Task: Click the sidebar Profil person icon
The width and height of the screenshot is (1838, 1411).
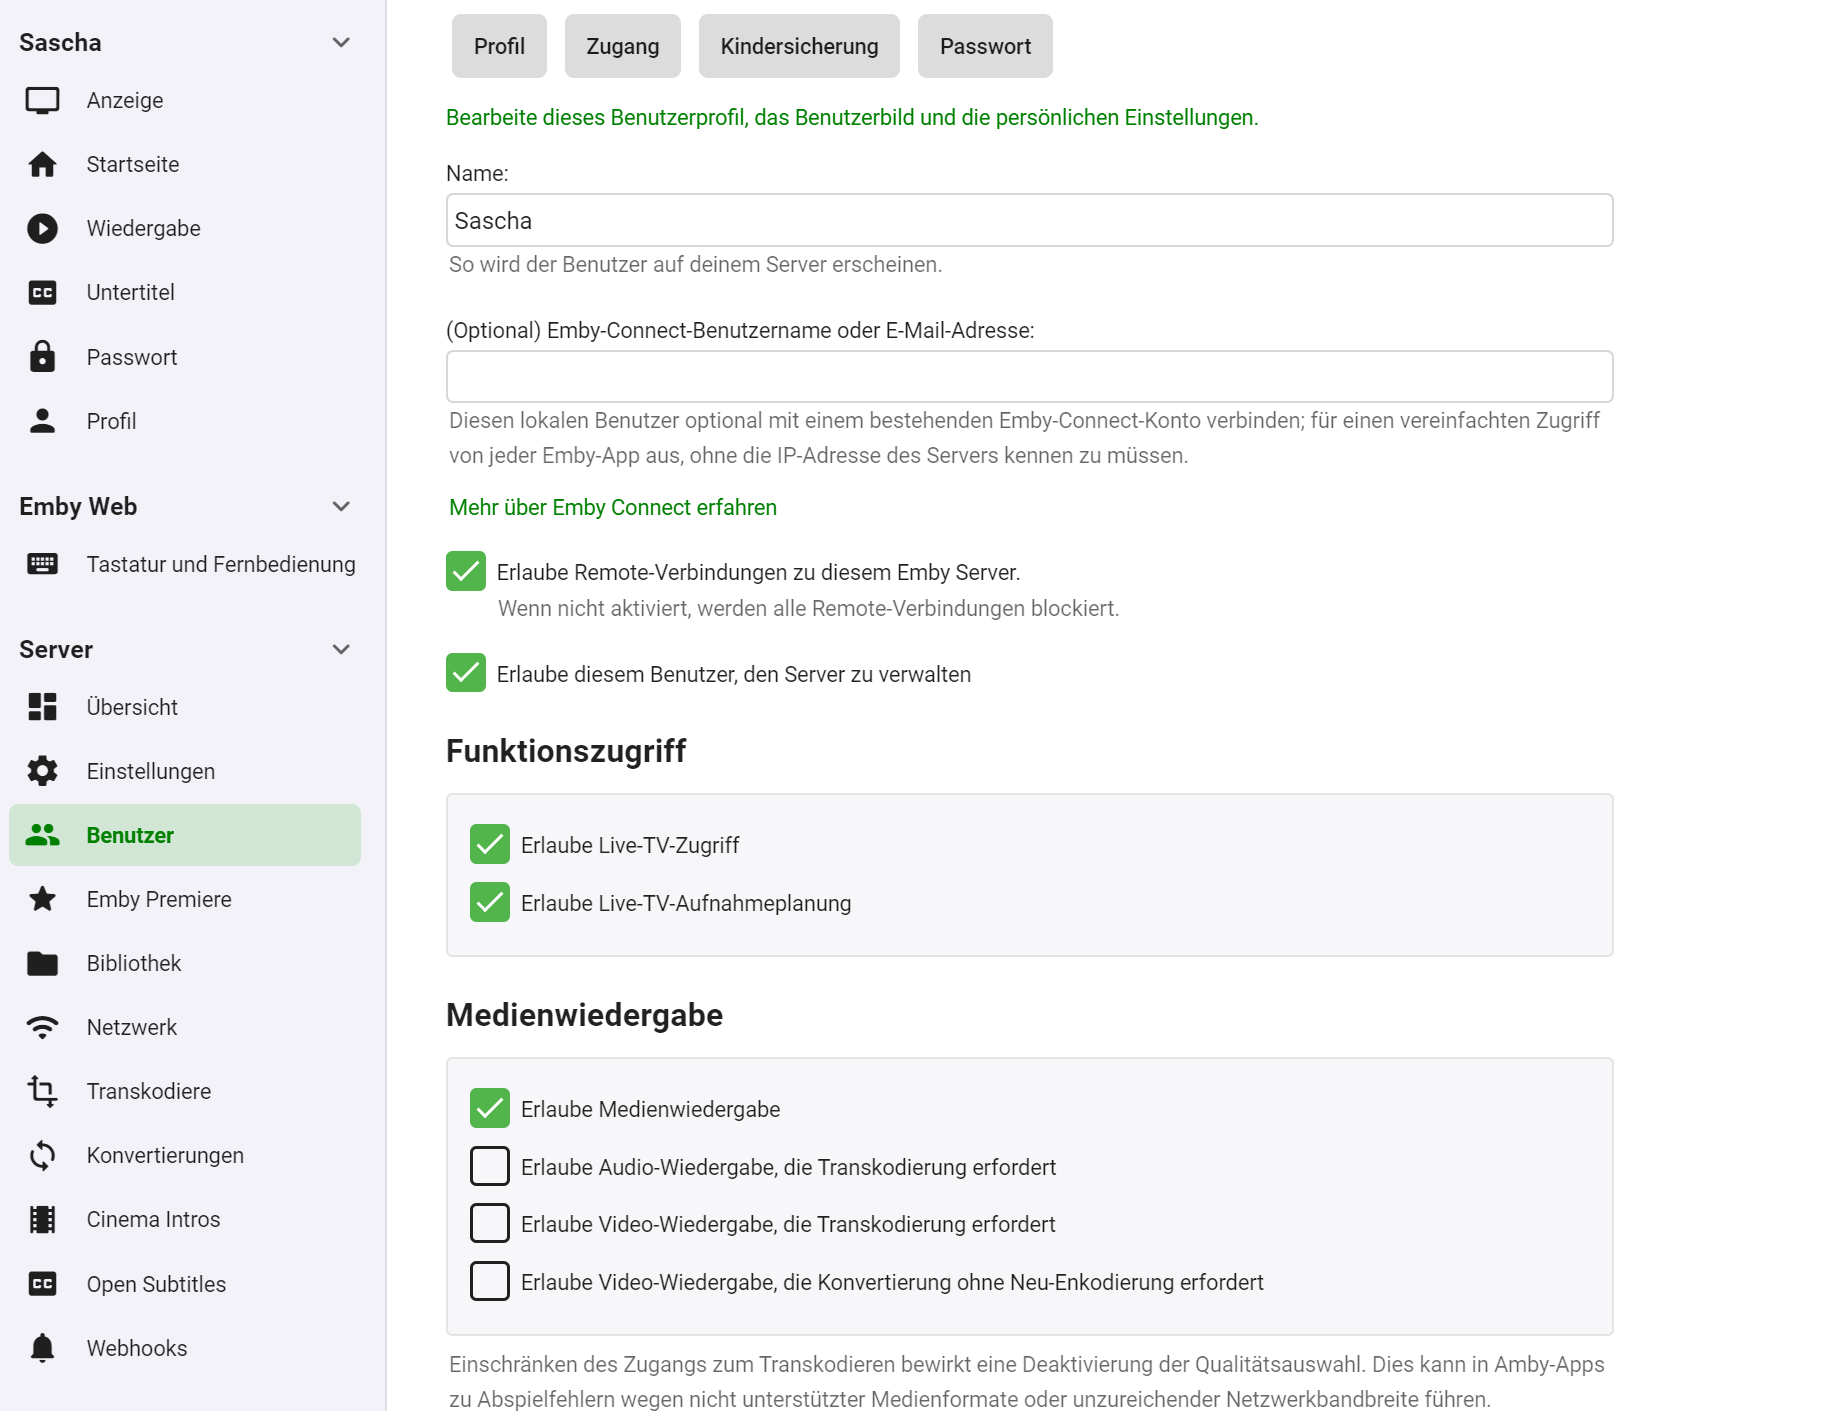Action: [x=42, y=421]
